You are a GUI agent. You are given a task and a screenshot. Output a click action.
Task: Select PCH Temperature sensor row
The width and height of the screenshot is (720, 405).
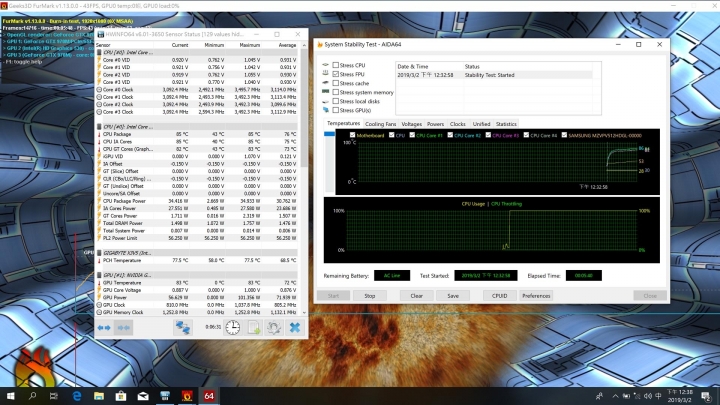coord(197,260)
